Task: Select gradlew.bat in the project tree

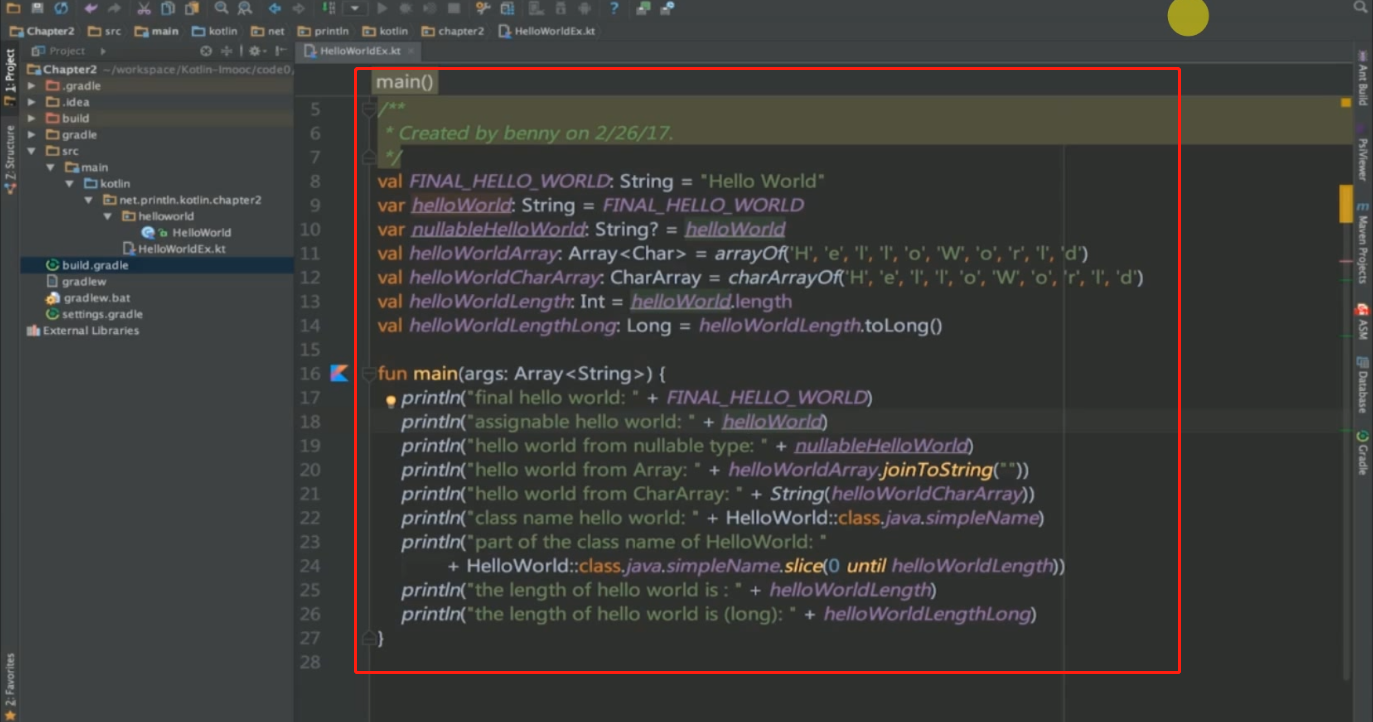Action: pyautogui.click(x=88, y=298)
